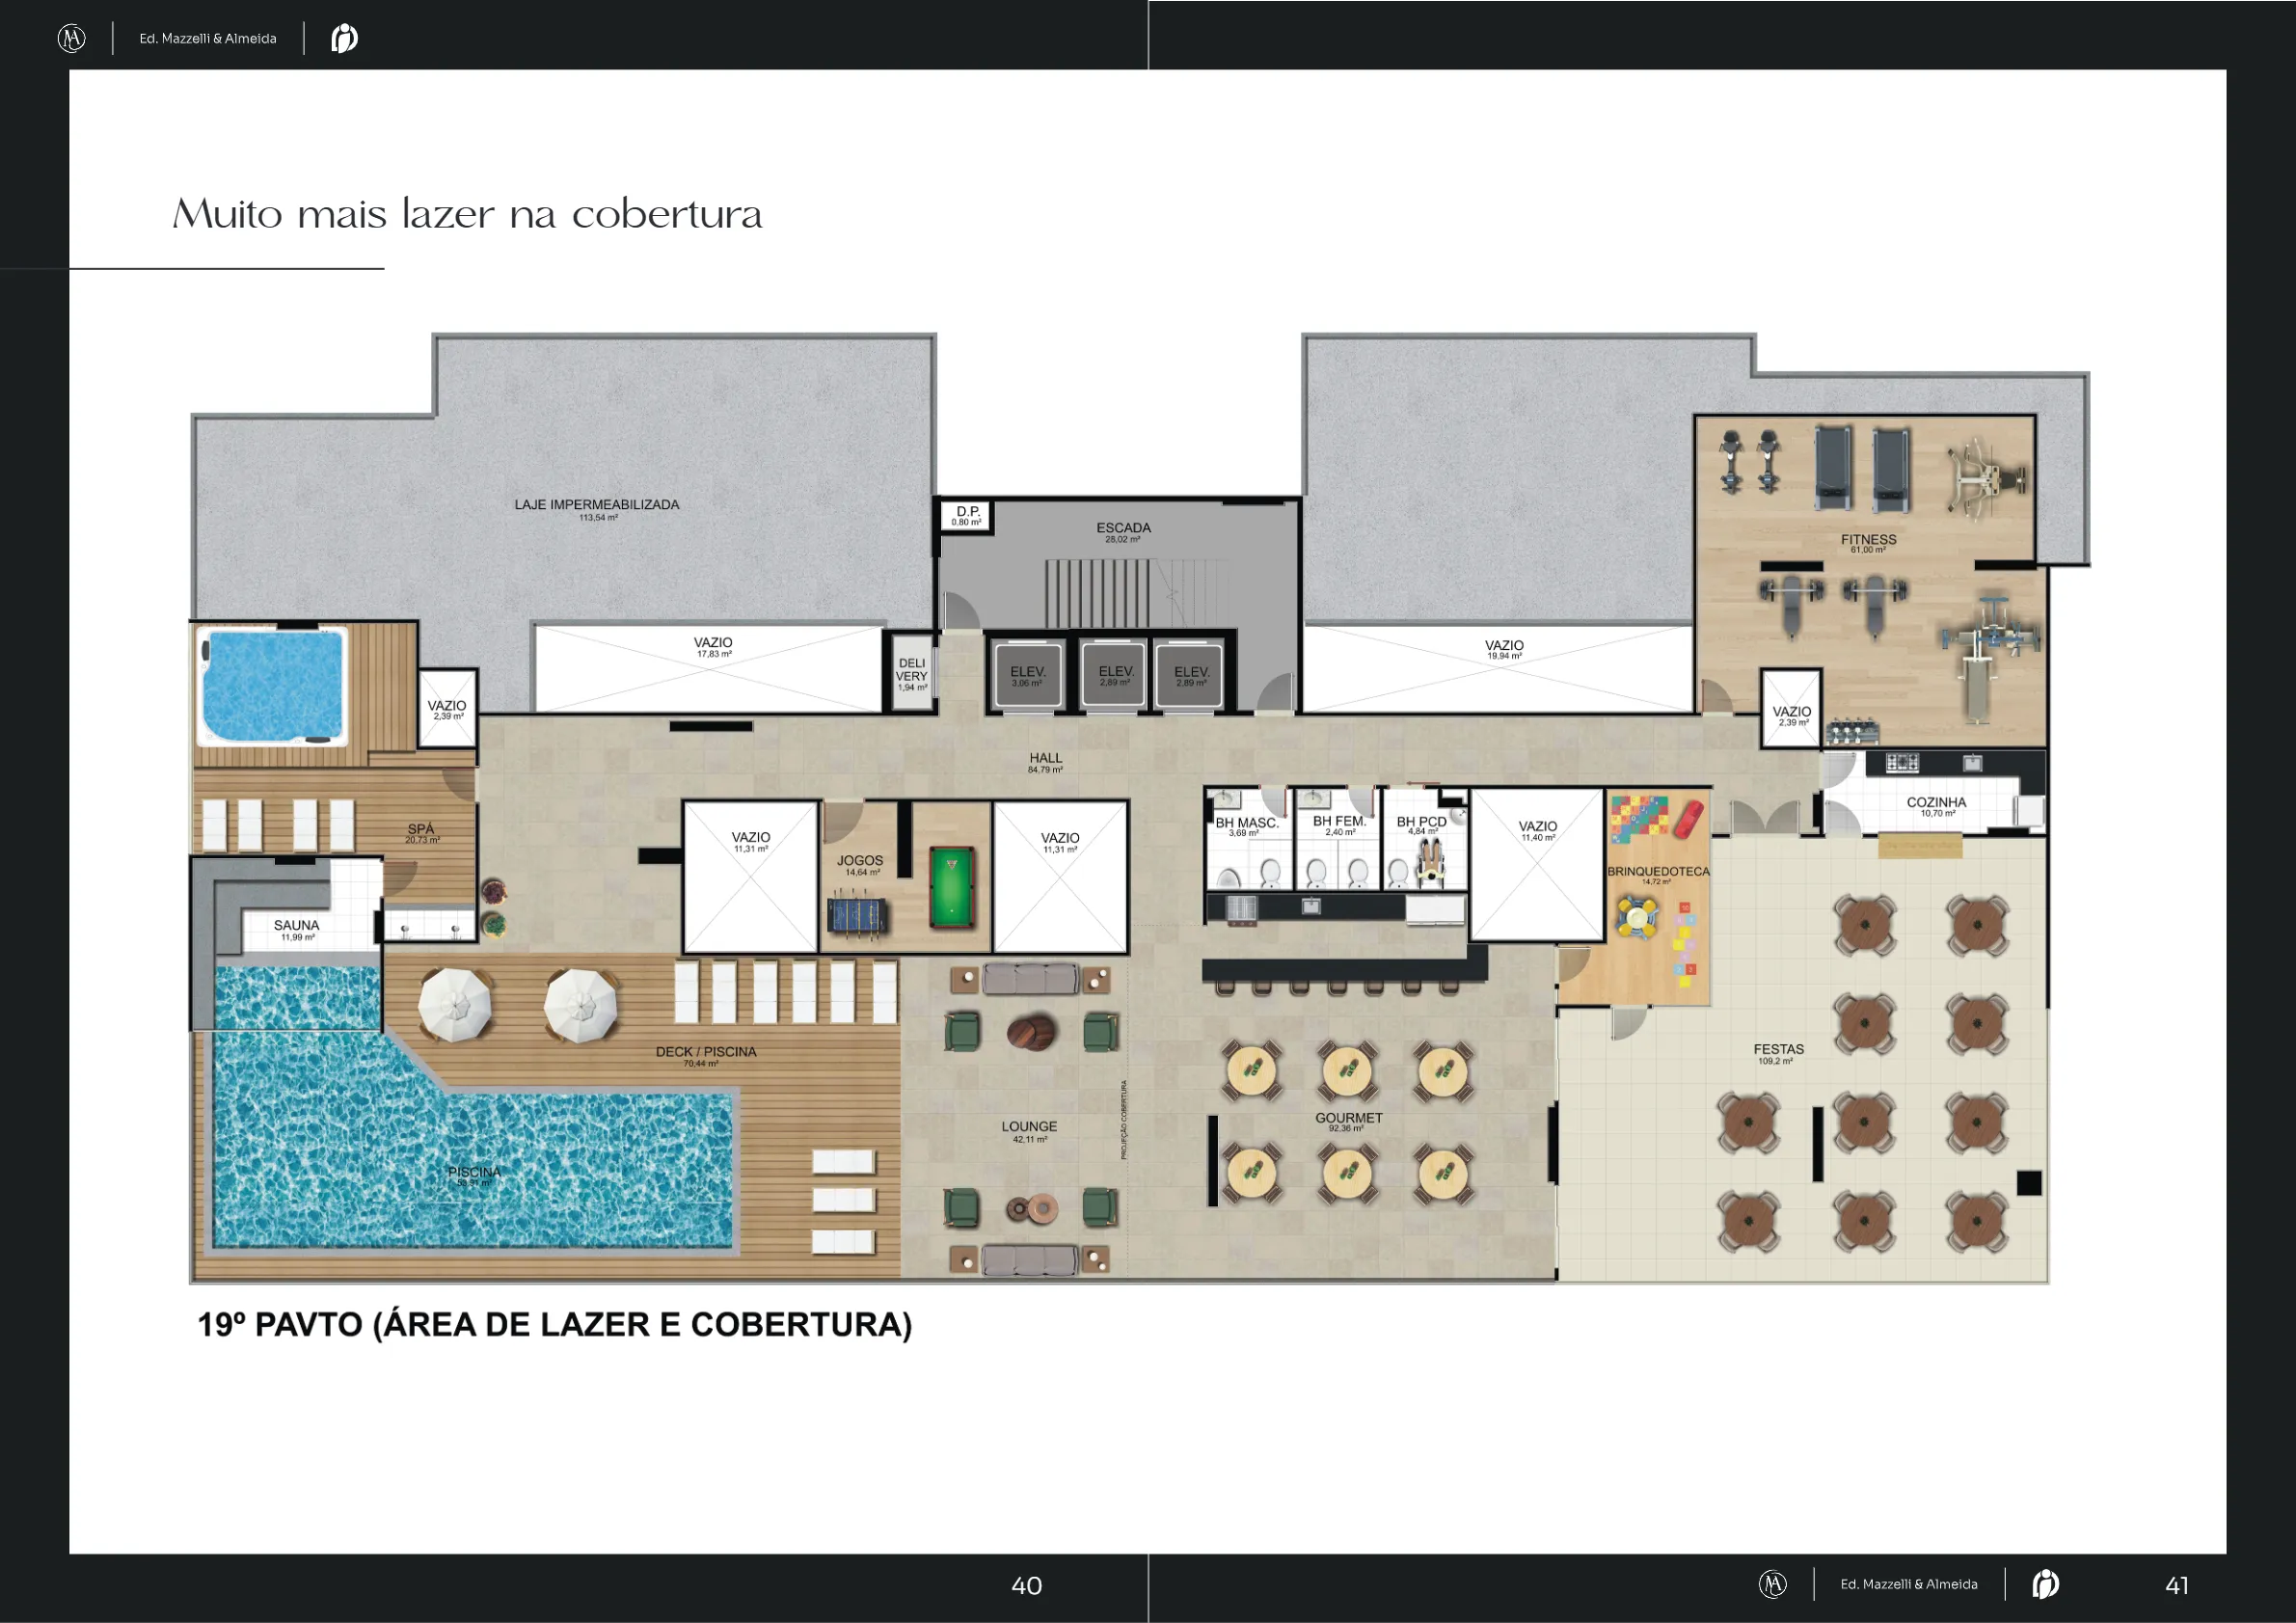Click the wheelchair symbol in BH PCD
The width and height of the screenshot is (2296, 1623).
pos(1431,863)
